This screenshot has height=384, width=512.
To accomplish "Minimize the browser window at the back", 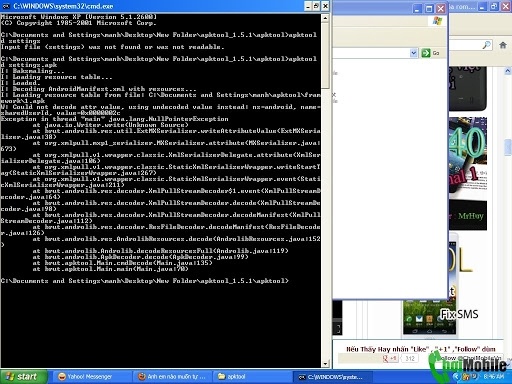I will (x=482, y=6).
